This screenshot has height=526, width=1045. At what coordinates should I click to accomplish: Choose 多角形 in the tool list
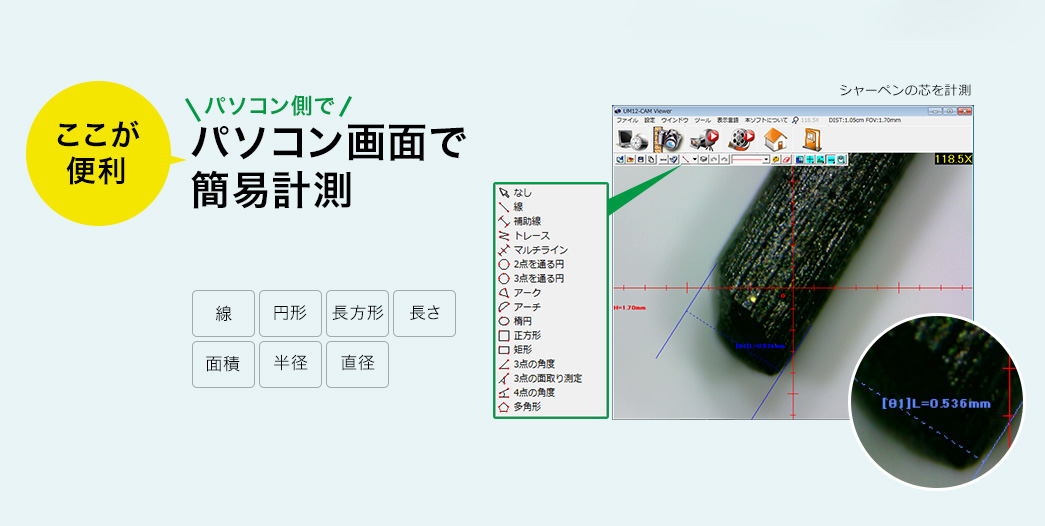pos(527,407)
